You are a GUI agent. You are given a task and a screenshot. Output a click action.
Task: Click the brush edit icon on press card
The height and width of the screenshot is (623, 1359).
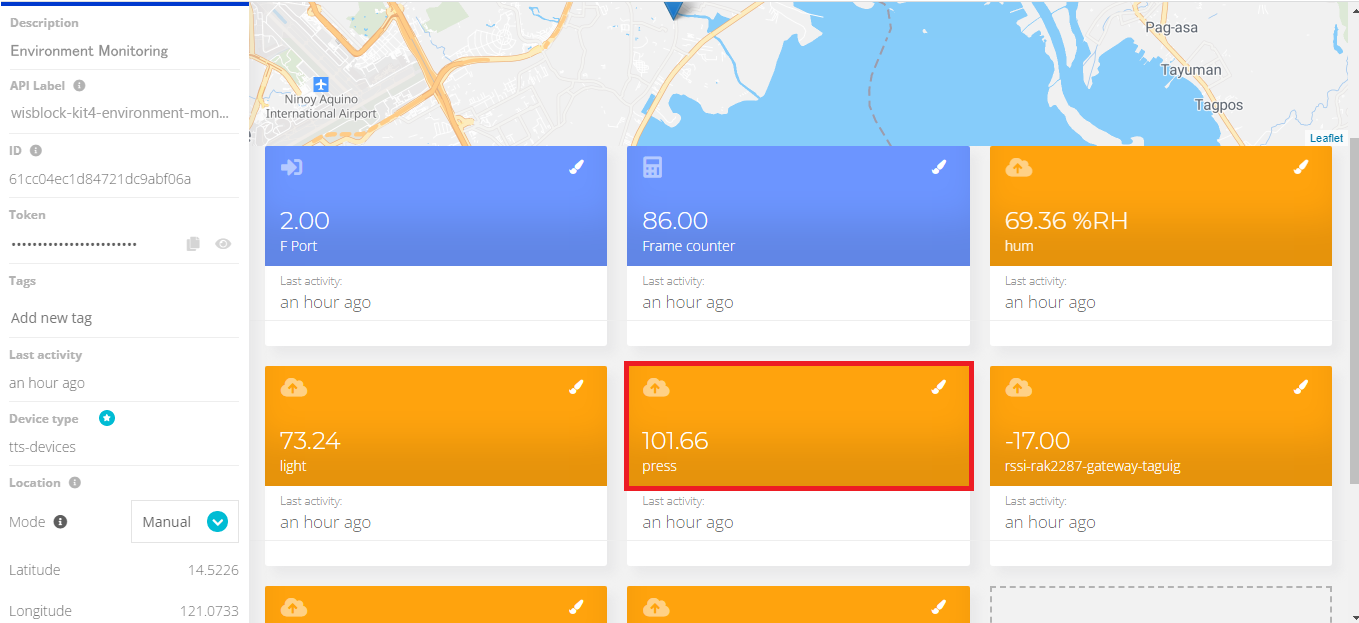(938, 388)
